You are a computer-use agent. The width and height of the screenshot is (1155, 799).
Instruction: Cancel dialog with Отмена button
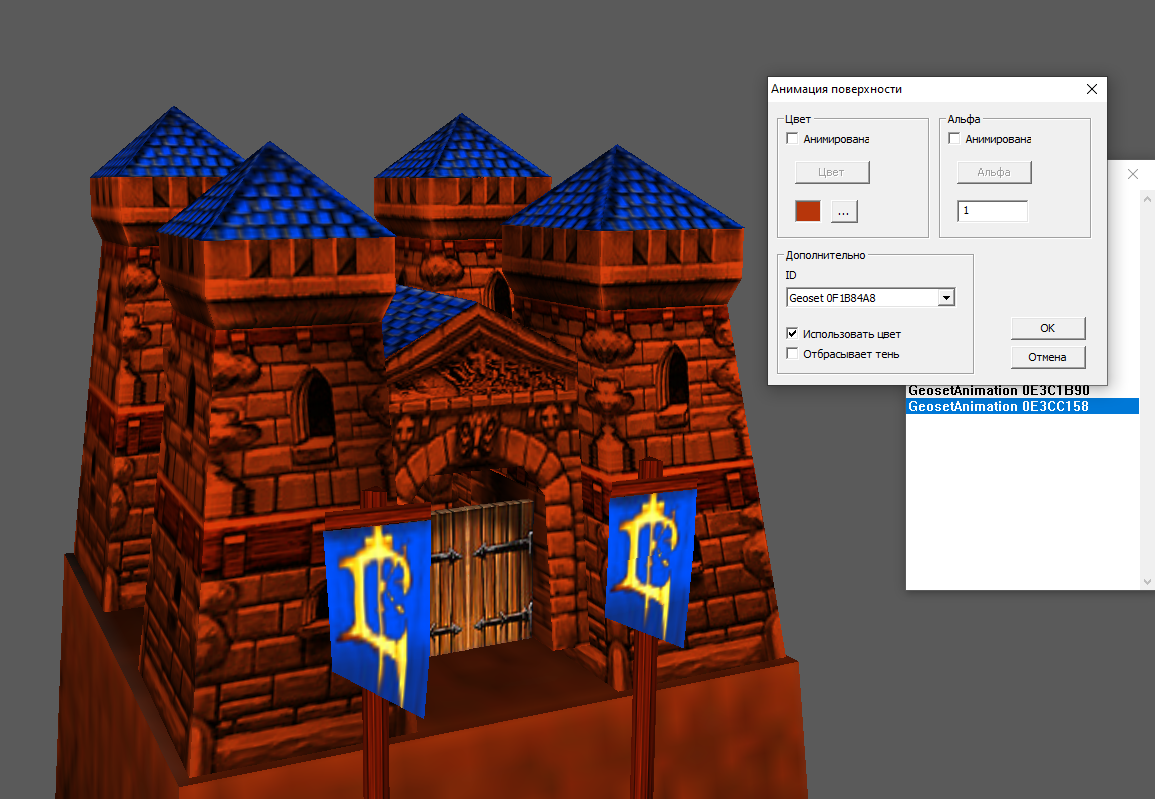1047,357
